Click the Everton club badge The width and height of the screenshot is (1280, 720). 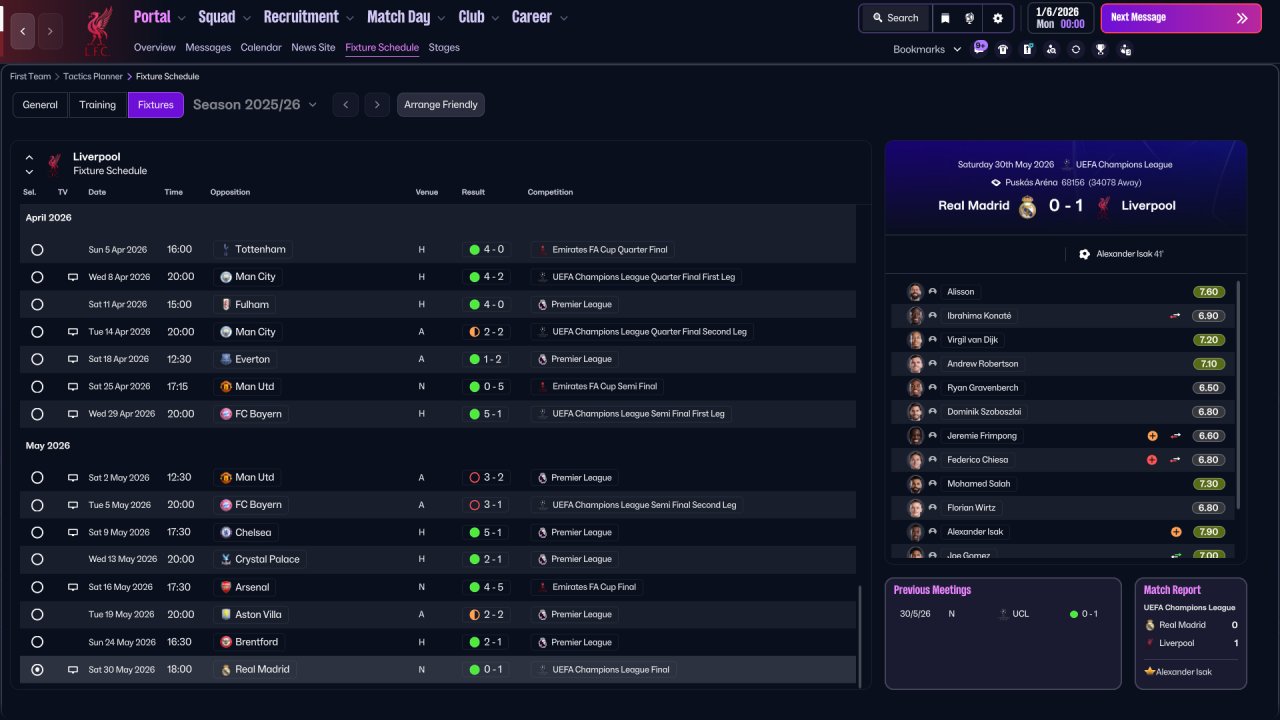pos(226,359)
